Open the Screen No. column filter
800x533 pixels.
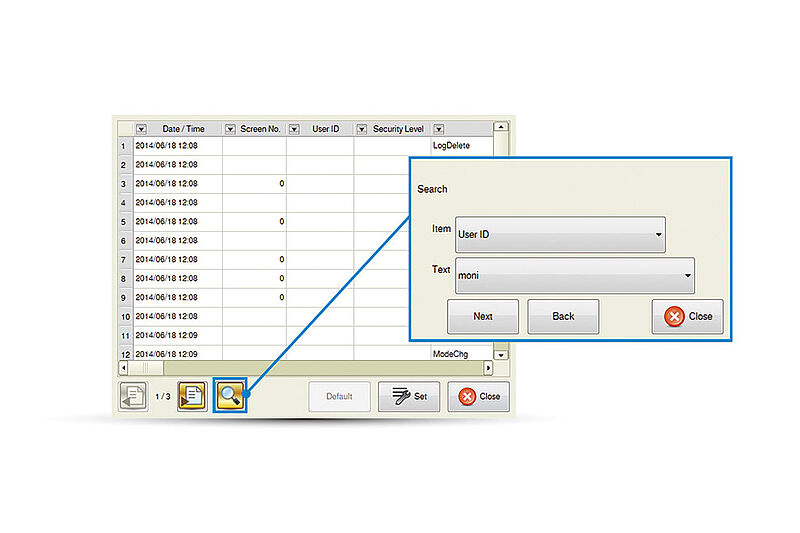[230, 129]
